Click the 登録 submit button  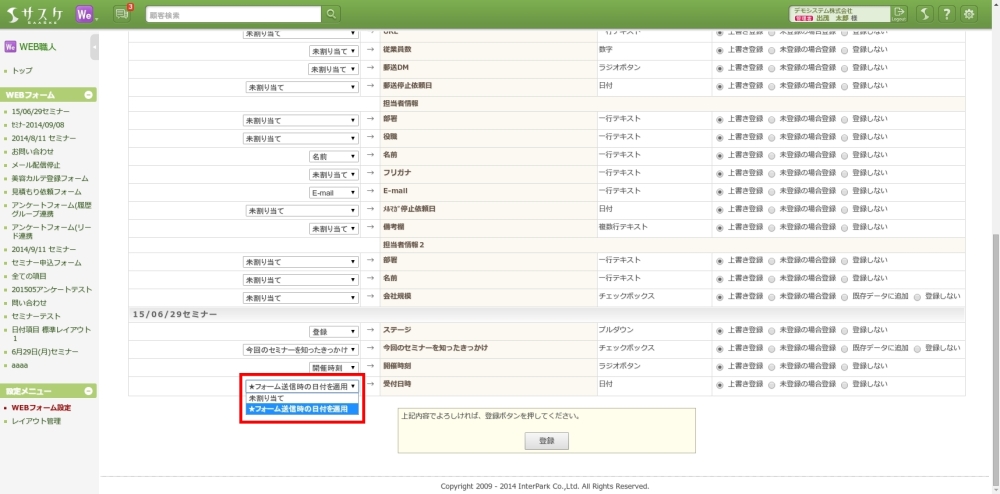pyautogui.click(x=546, y=440)
